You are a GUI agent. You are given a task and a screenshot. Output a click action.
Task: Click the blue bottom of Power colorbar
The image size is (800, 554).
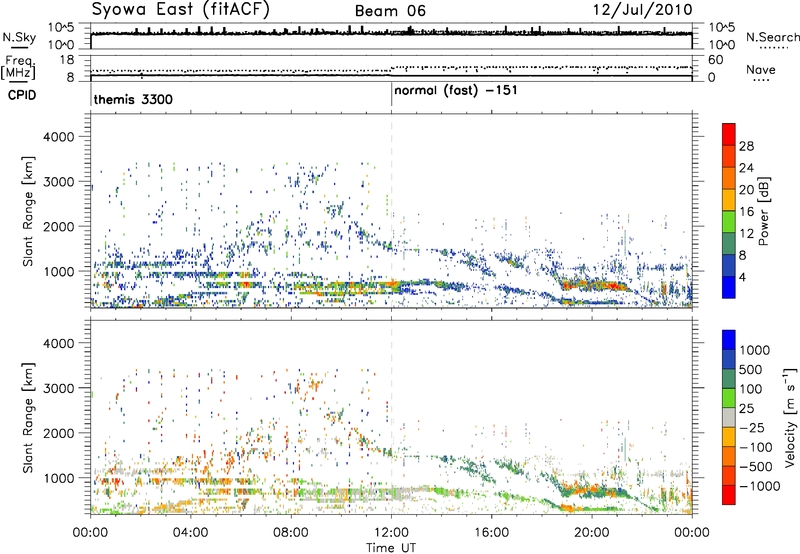click(729, 287)
